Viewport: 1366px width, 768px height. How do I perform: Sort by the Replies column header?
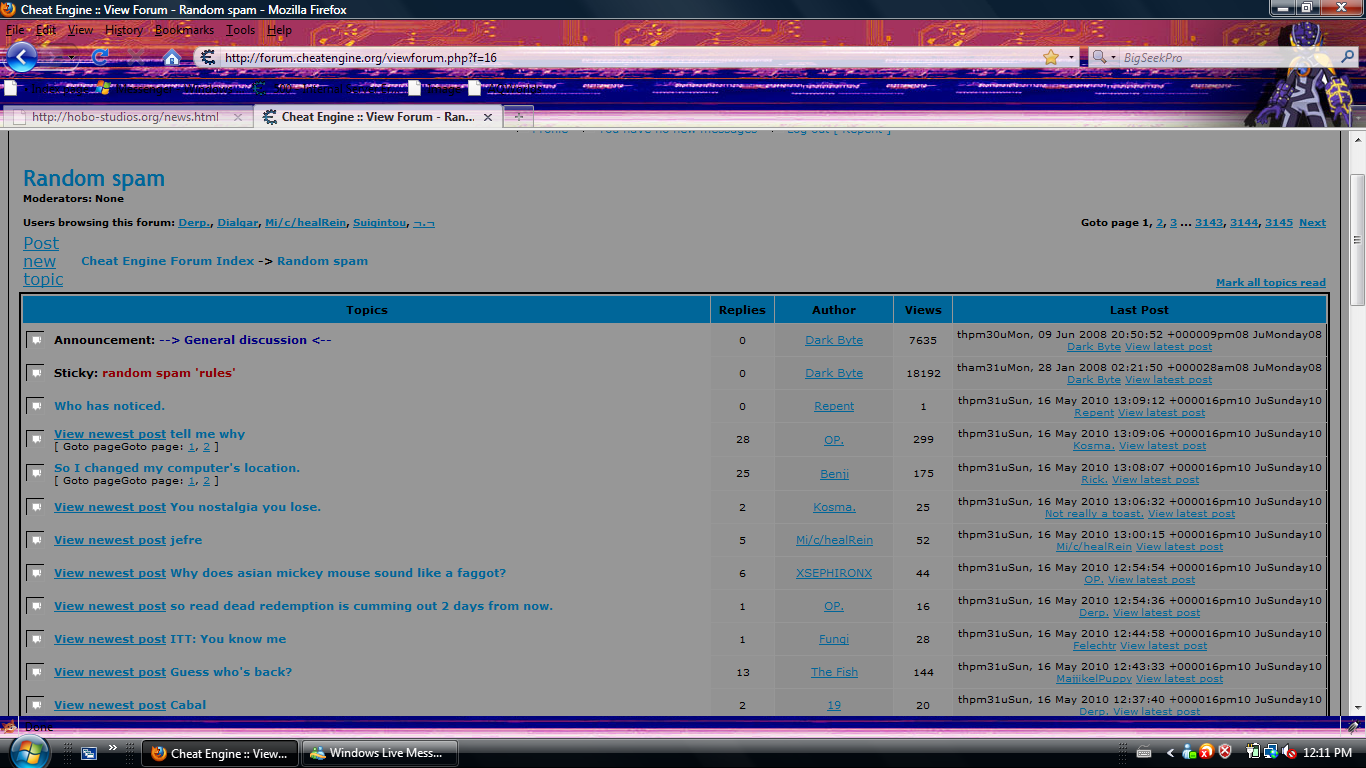point(742,310)
